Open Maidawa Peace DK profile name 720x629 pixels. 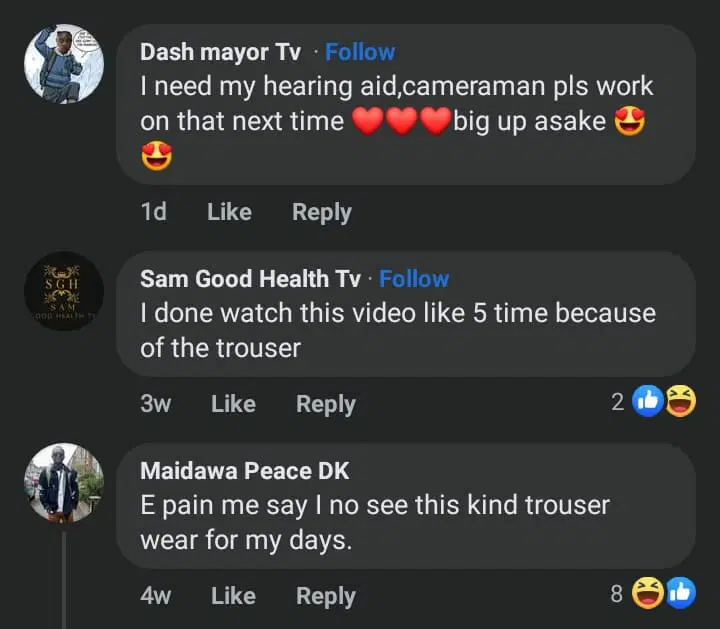pos(244,471)
